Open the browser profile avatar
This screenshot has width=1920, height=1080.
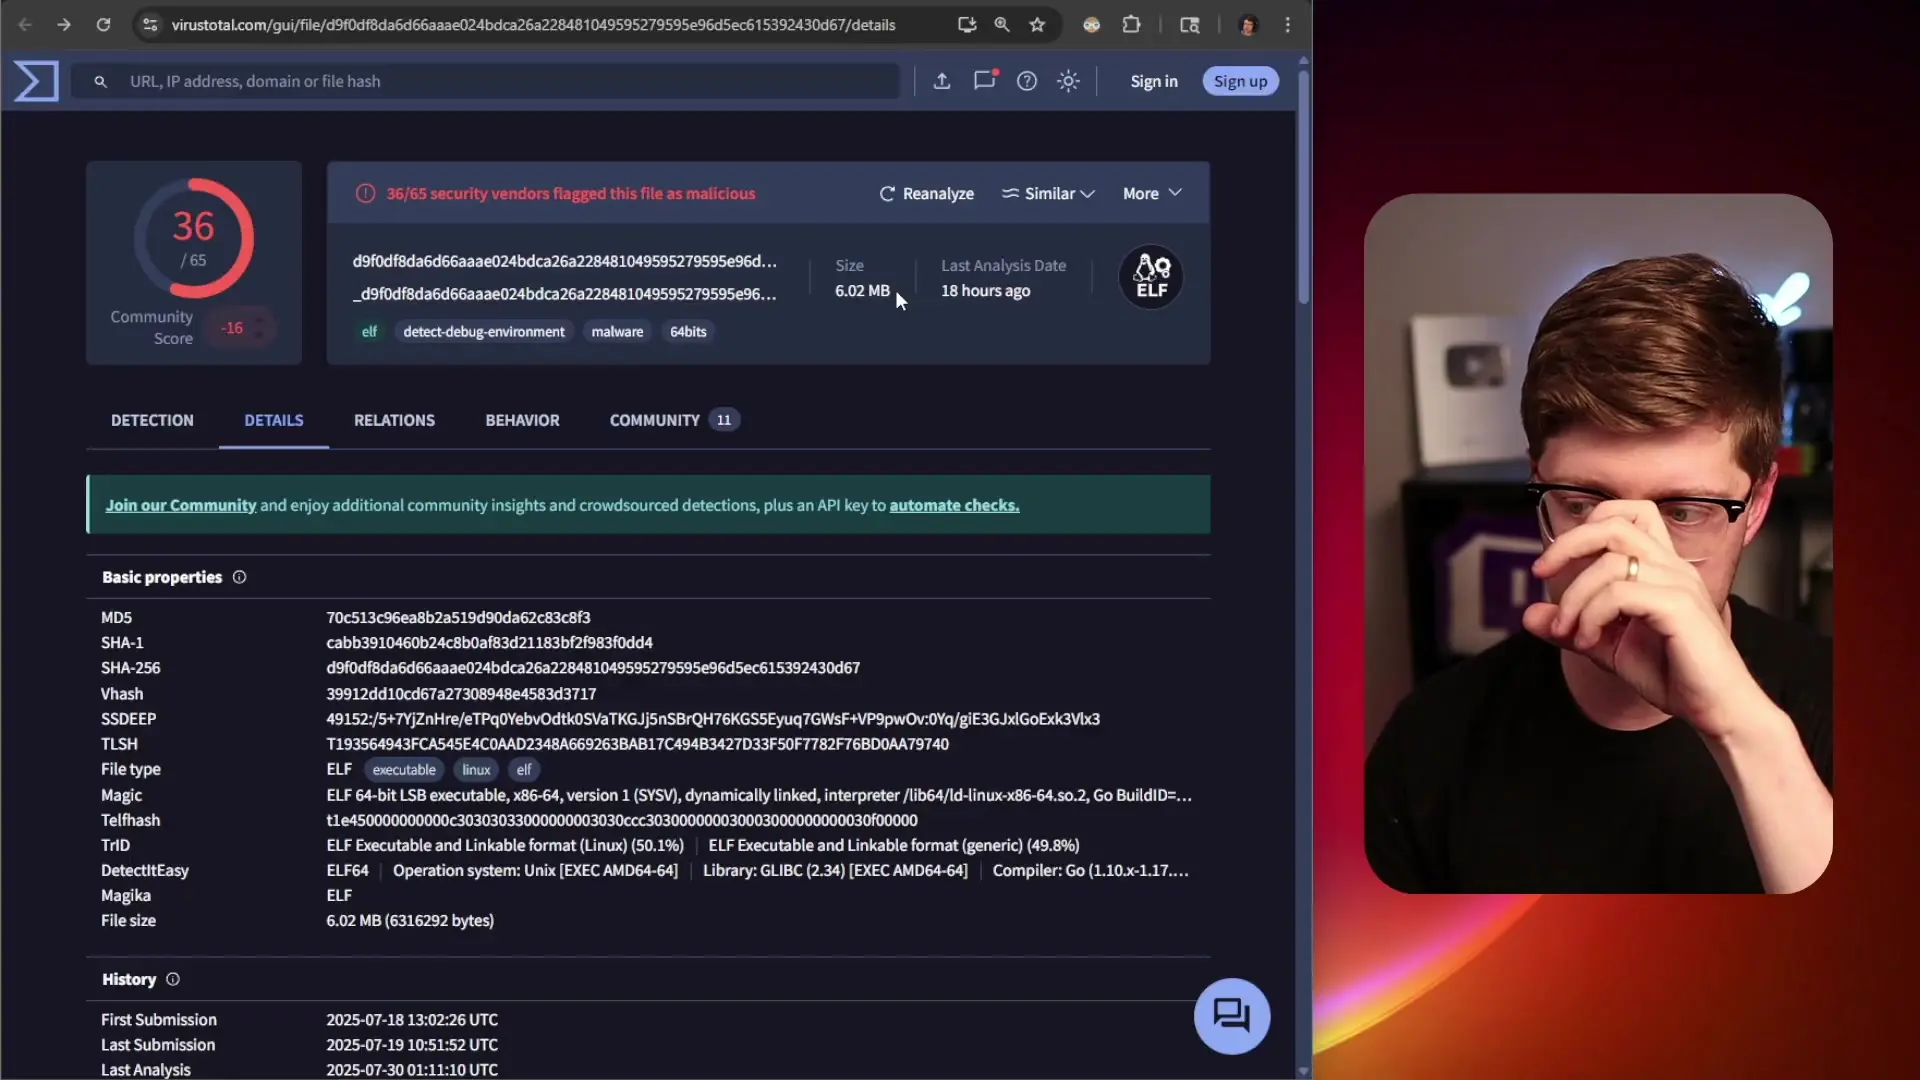coord(1248,25)
